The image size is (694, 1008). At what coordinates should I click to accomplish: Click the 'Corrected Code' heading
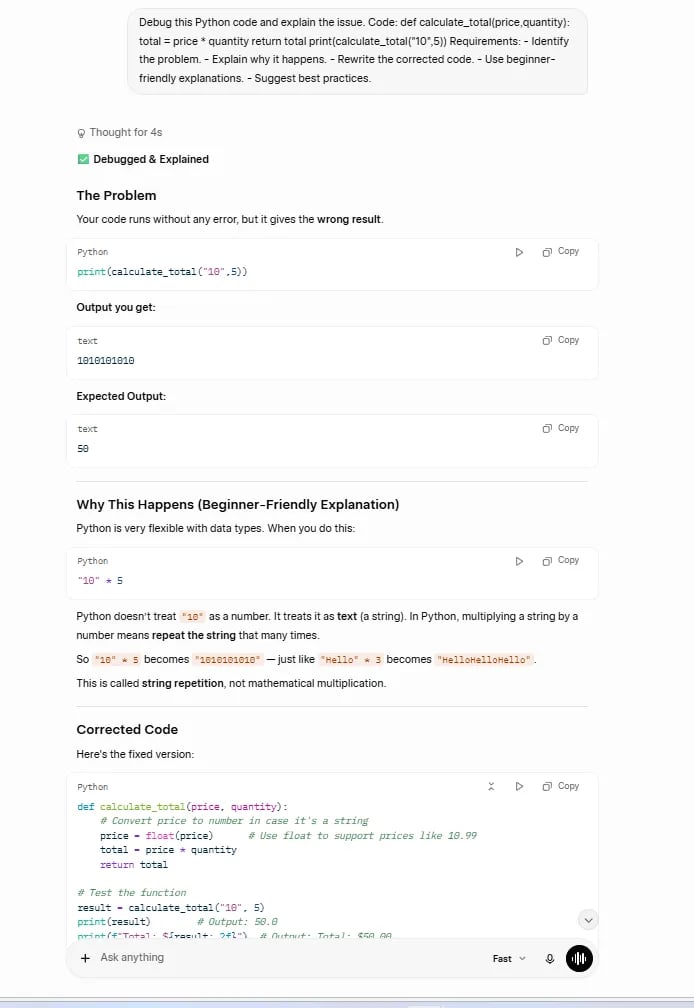127,730
